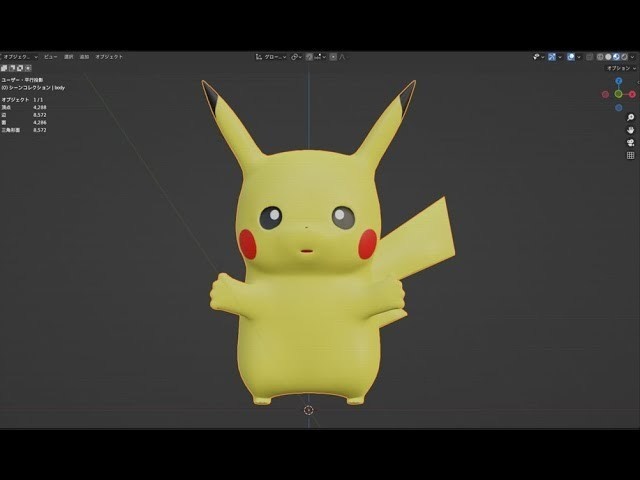Click the オブジェクト 1/1 statistic
The image size is (640, 480).
(x=22, y=100)
